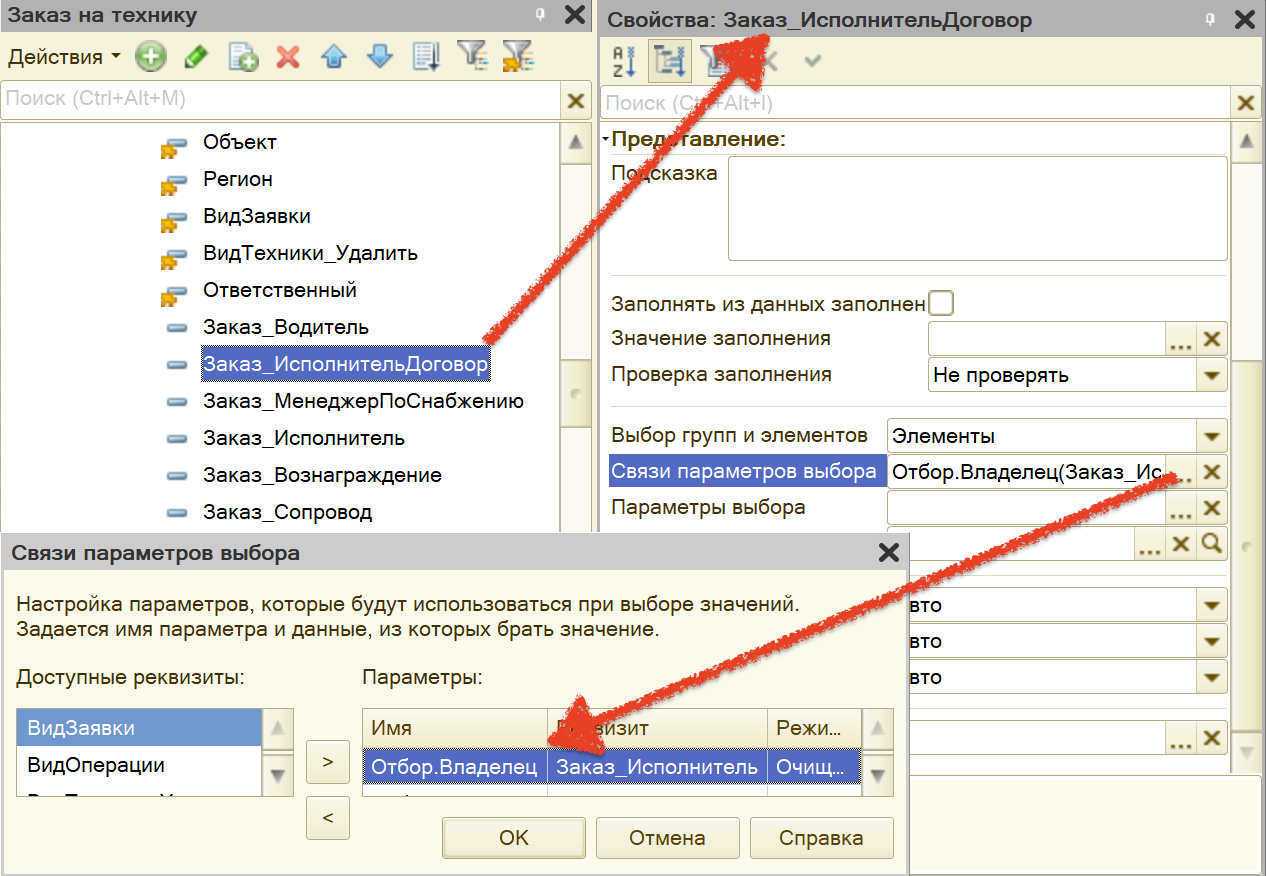Screen dimensions: 1266x876
Task: Open the 'Действия' menu
Action: coord(64,57)
